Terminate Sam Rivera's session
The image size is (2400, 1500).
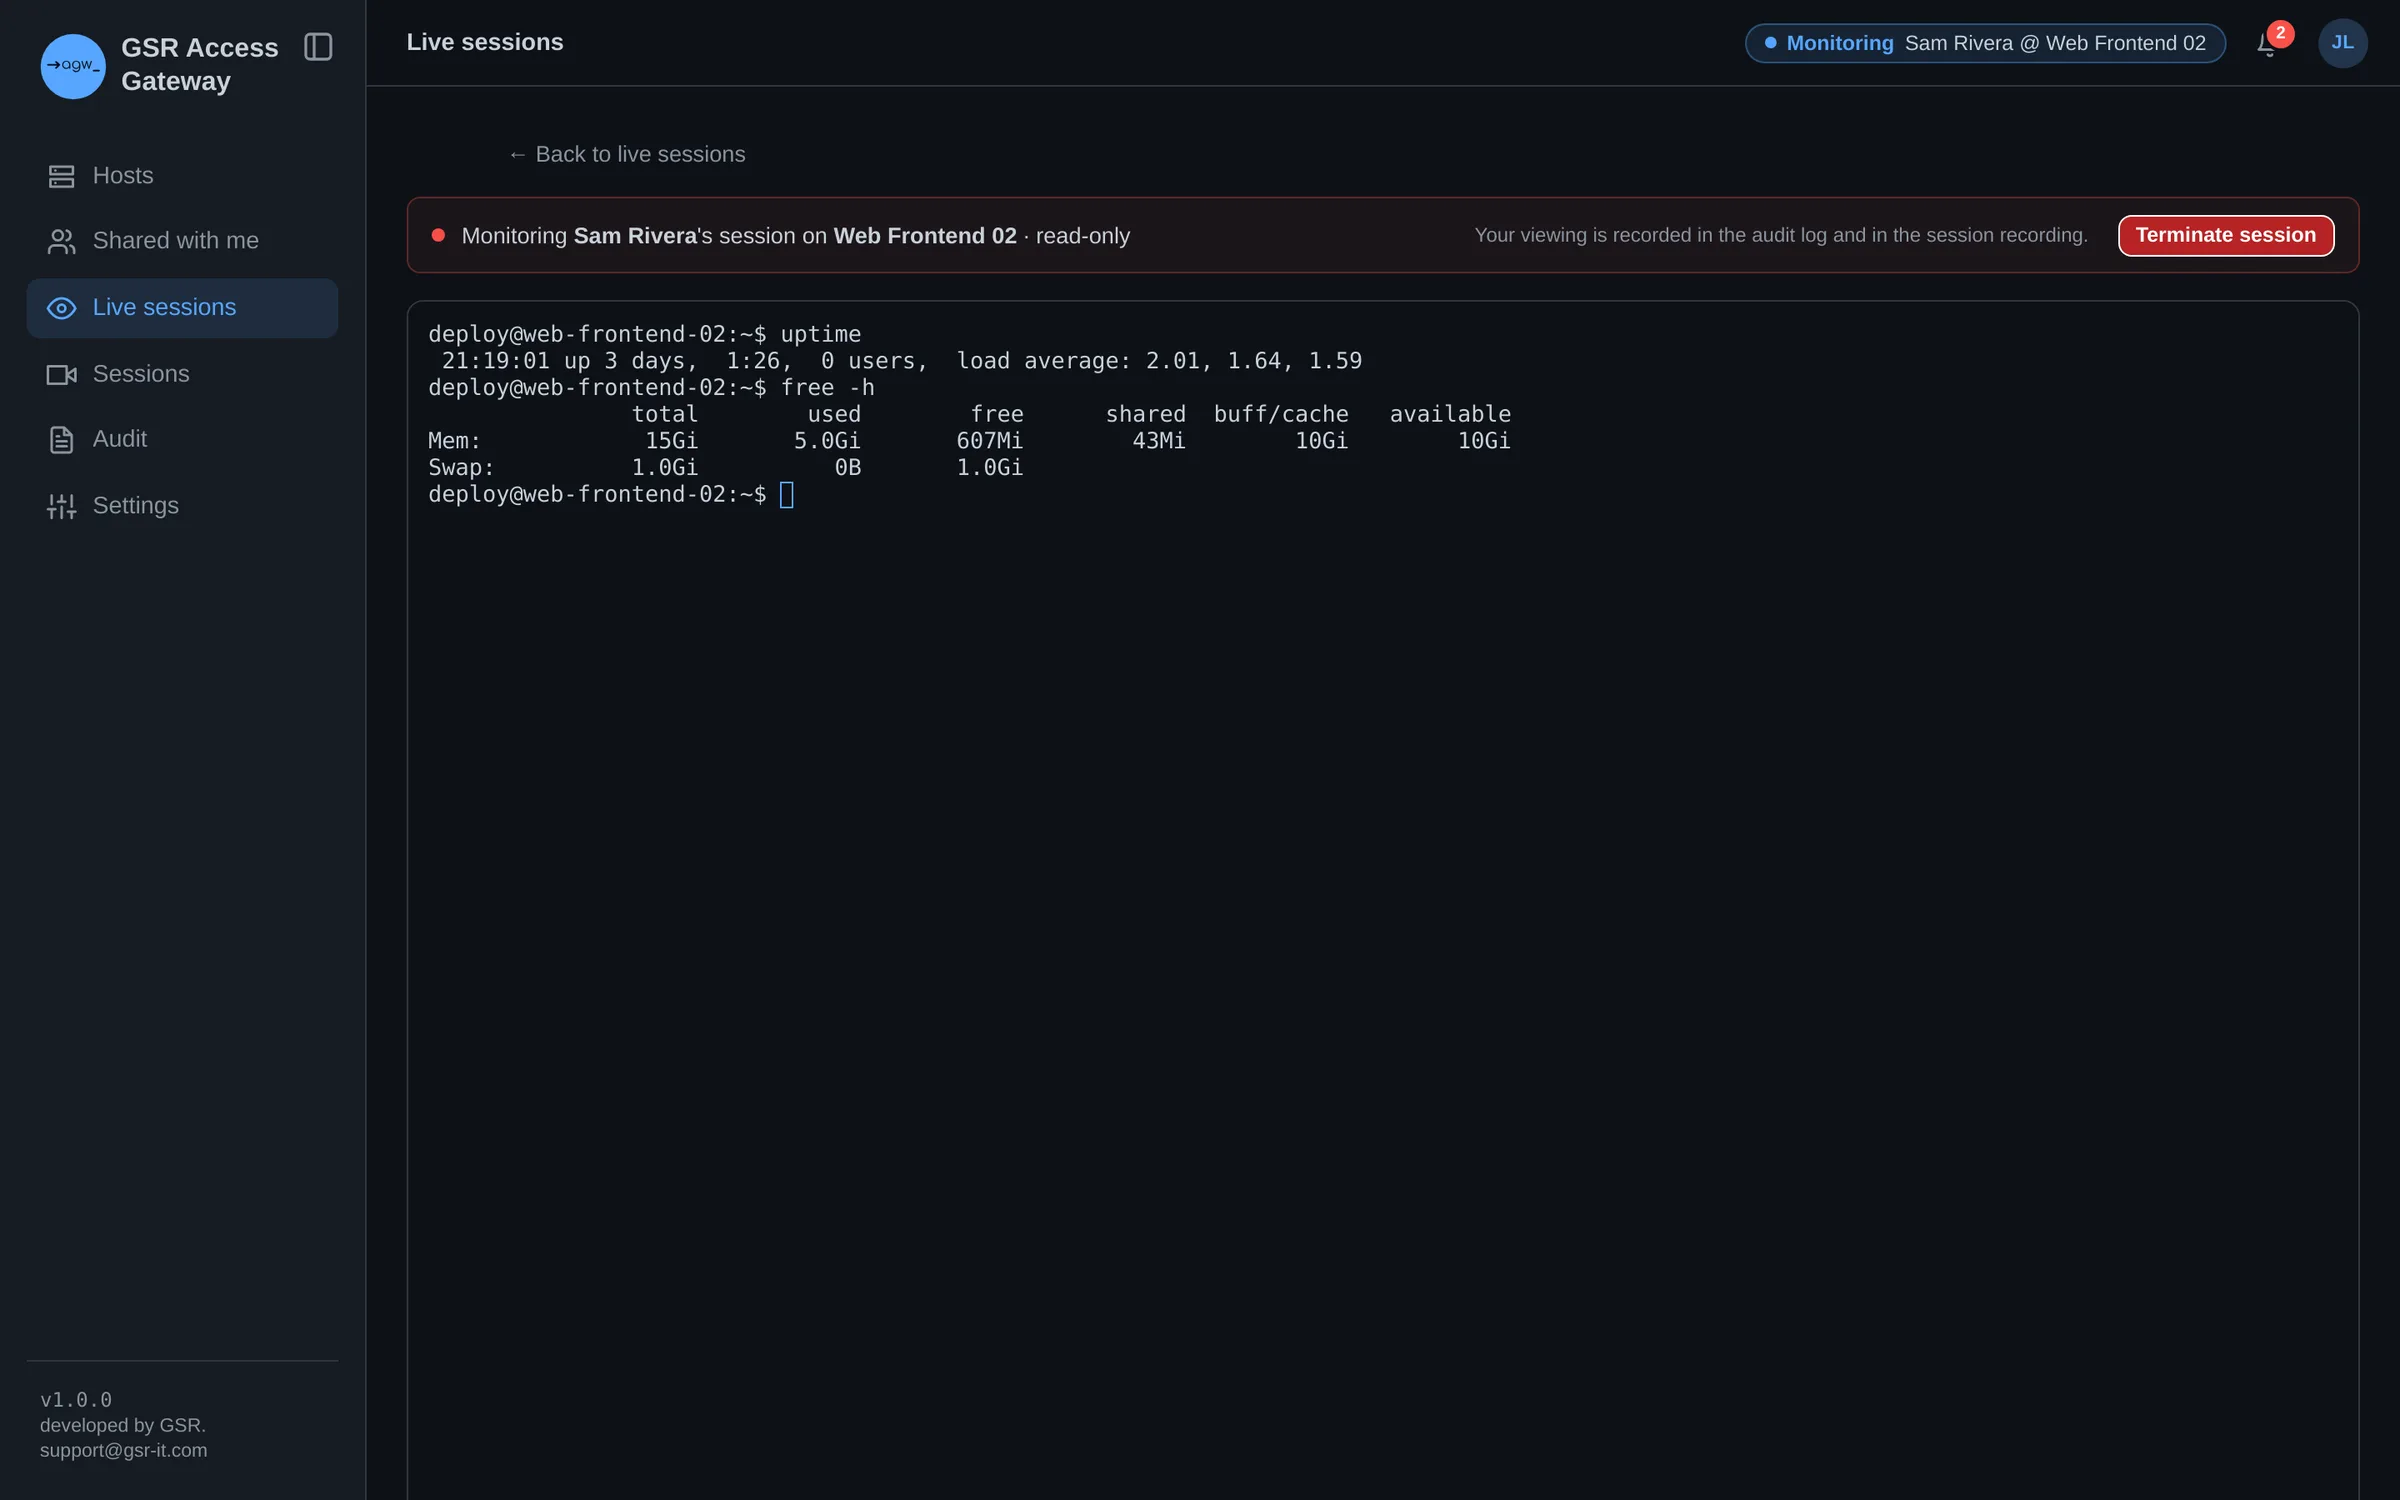[2225, 235]
